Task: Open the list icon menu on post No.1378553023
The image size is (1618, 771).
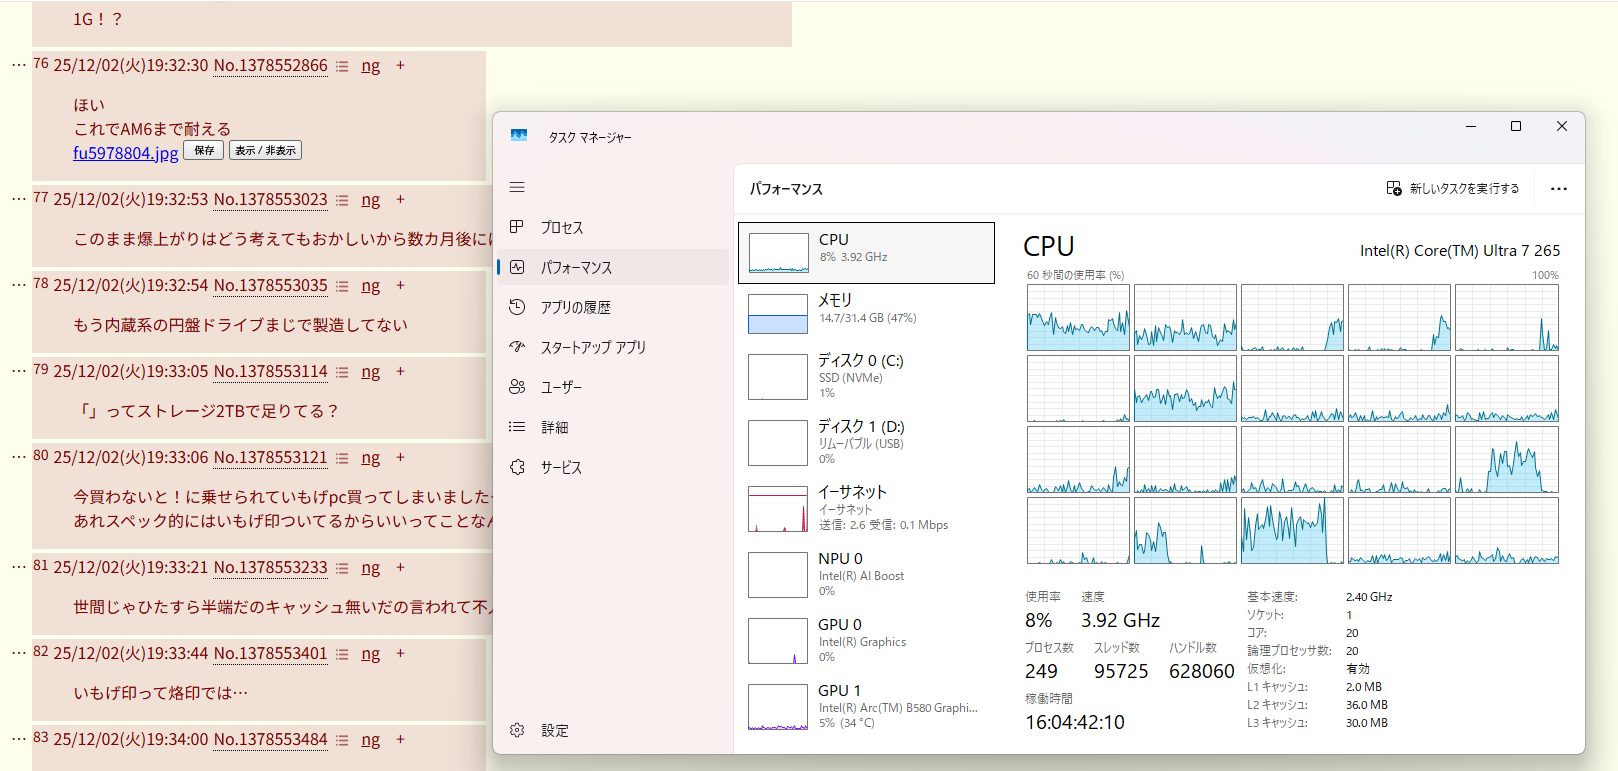Action: (342, 200)
